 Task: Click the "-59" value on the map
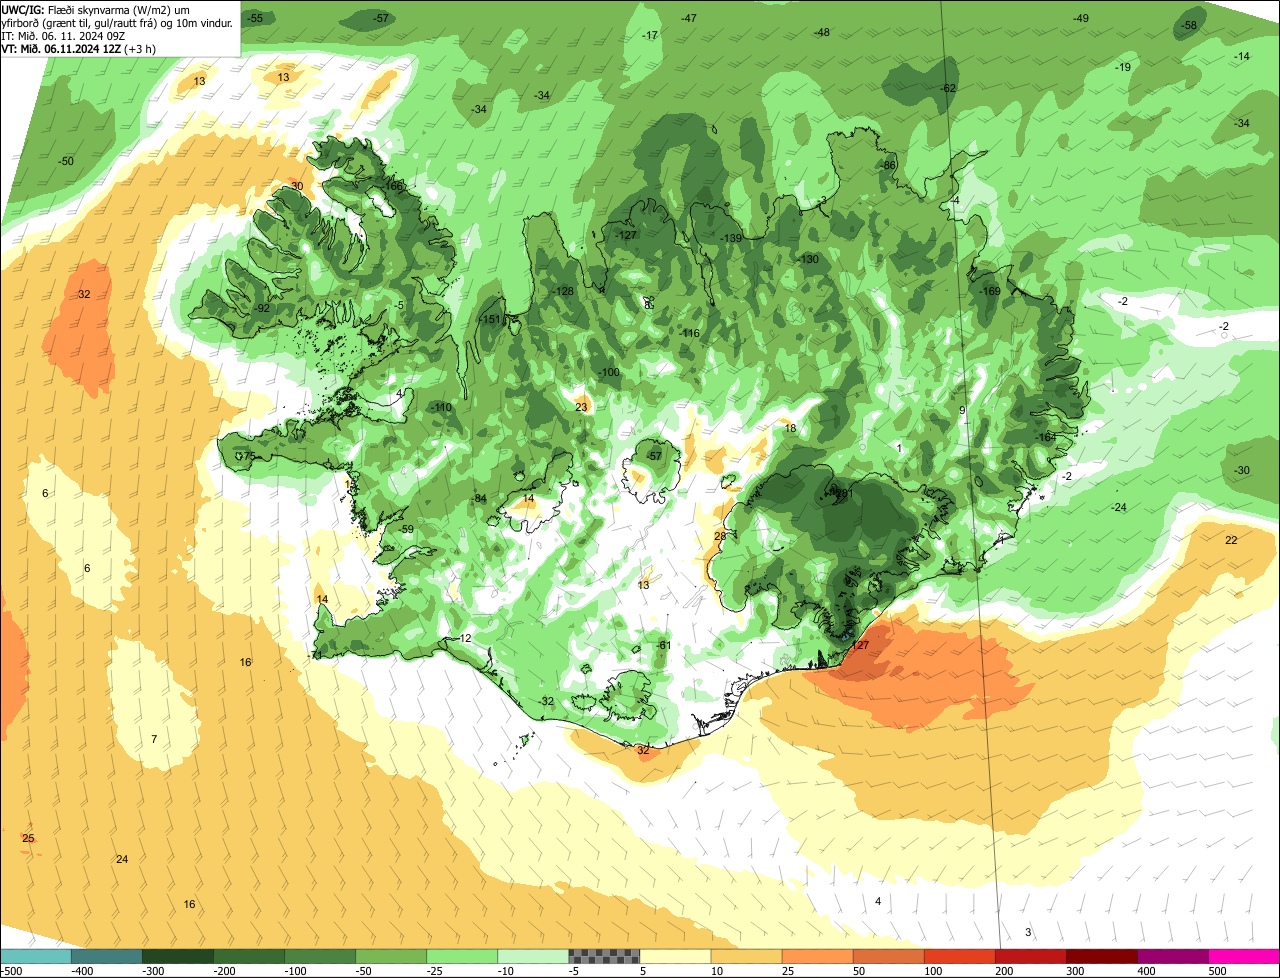coord(406,529)
